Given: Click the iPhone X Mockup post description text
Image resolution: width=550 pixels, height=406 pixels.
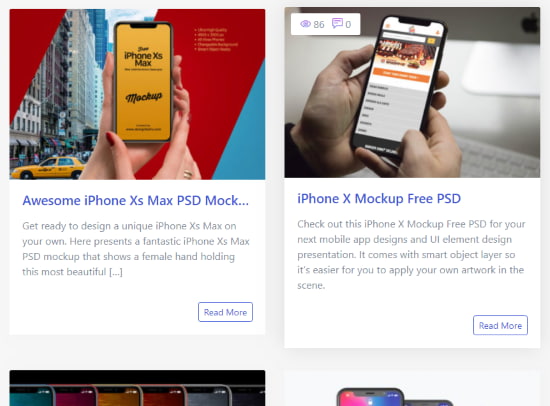Looking at the screenshot, I should (411, 254).
